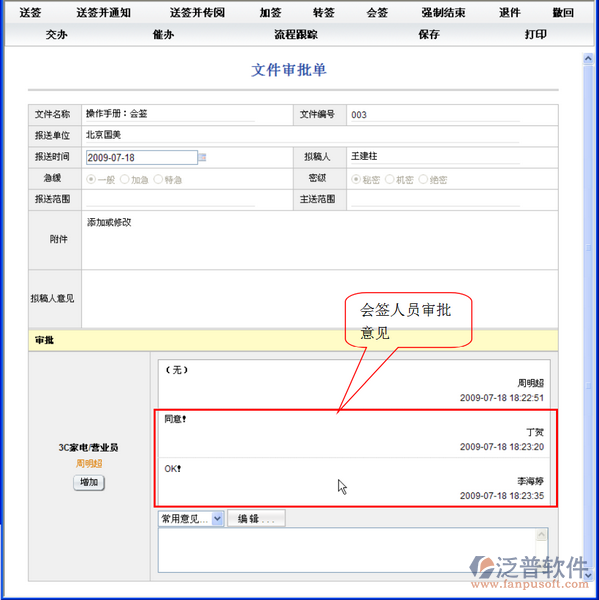Open the 会签 menu action
Image resolution: width=599 pixels, height=600 pixels.
coord(377,13)
